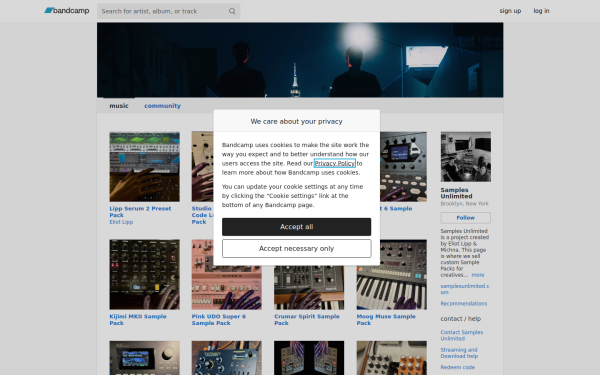Image resolution: width=600 pixels, height=375 pixels.
Task: Follow Samples Unlimited
Action: (466, 218)
